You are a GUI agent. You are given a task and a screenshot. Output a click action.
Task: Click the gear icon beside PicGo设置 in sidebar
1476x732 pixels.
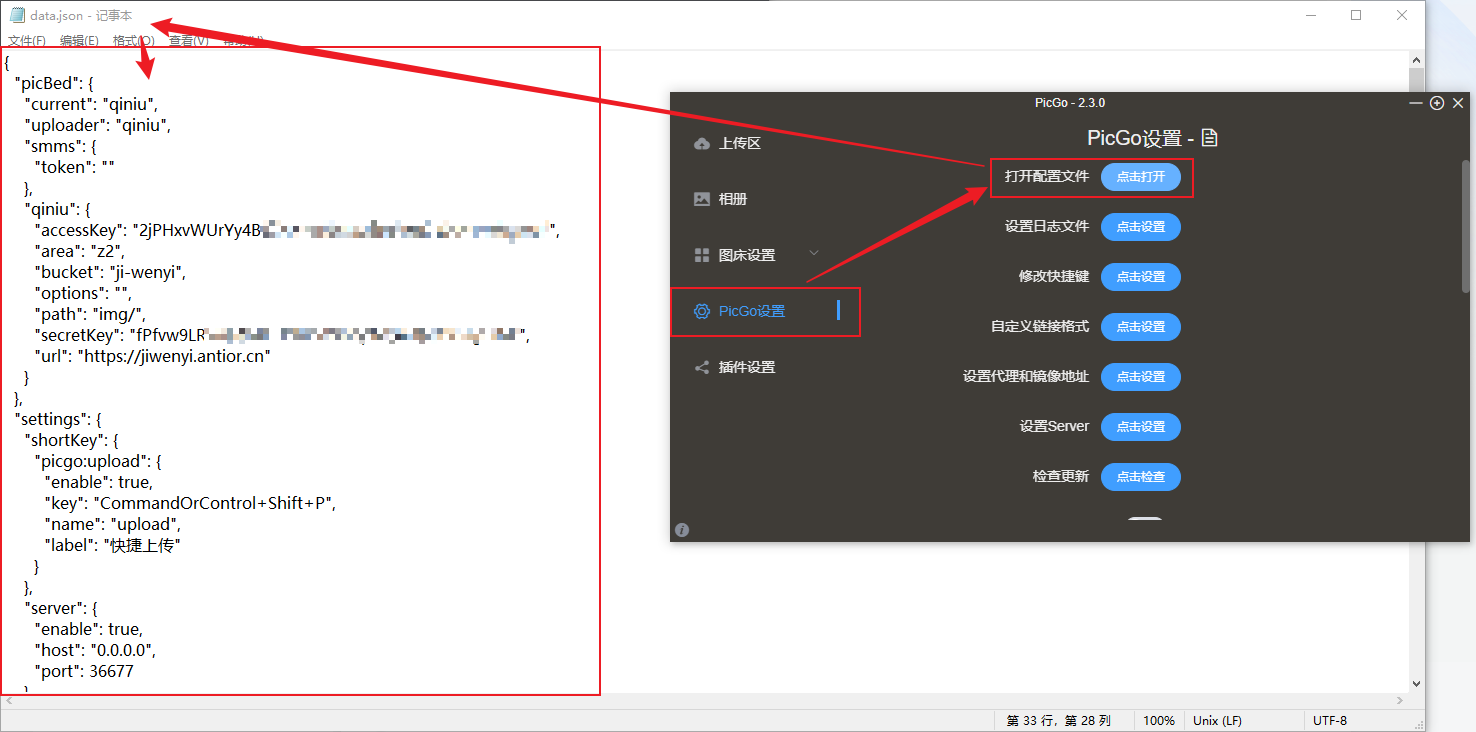click(702, 311)
